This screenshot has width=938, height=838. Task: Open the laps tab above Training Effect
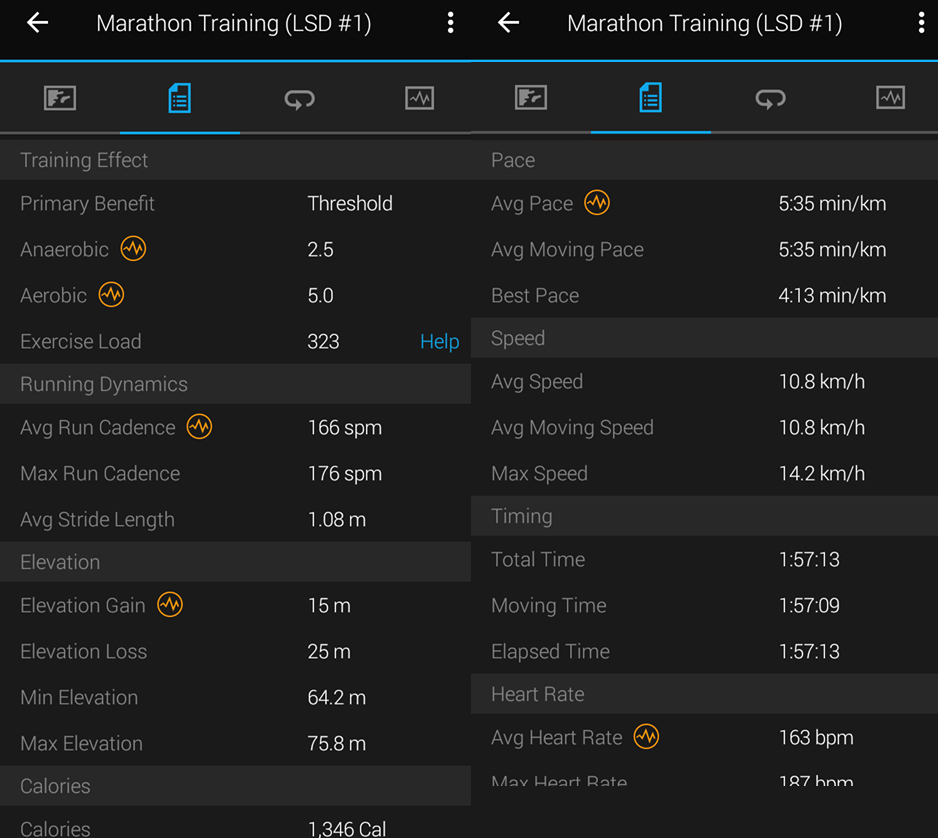(x=299, y=98)
